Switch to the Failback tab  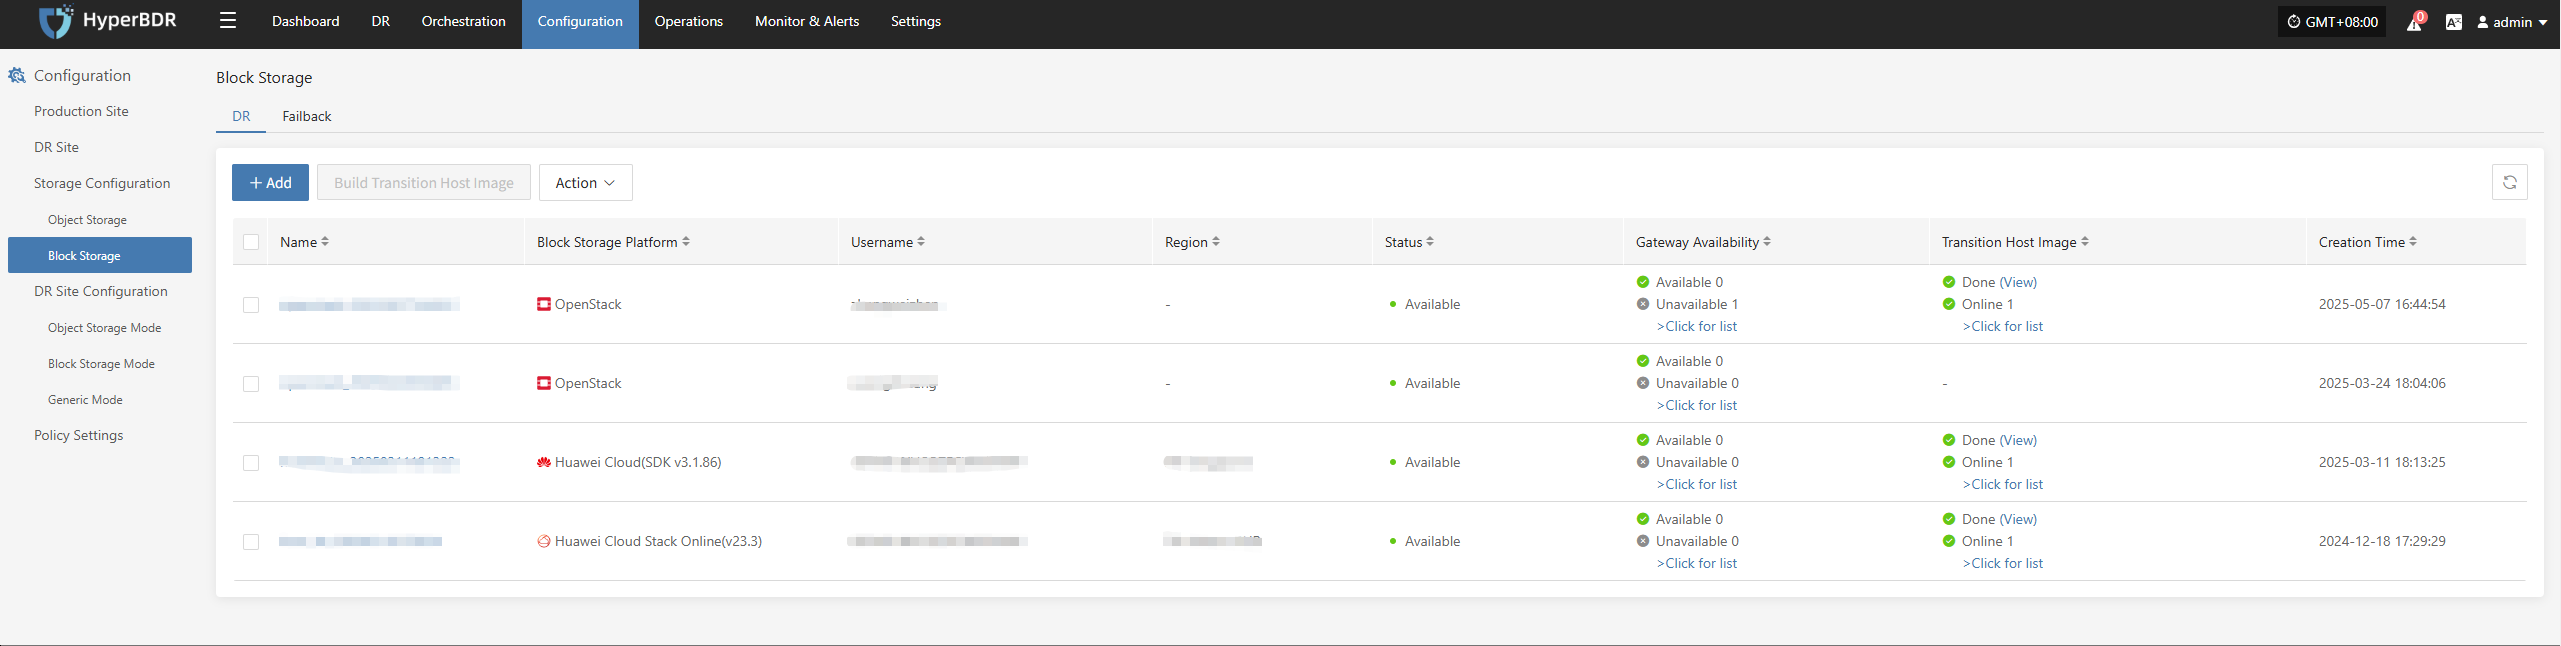[x=306, y=116]
